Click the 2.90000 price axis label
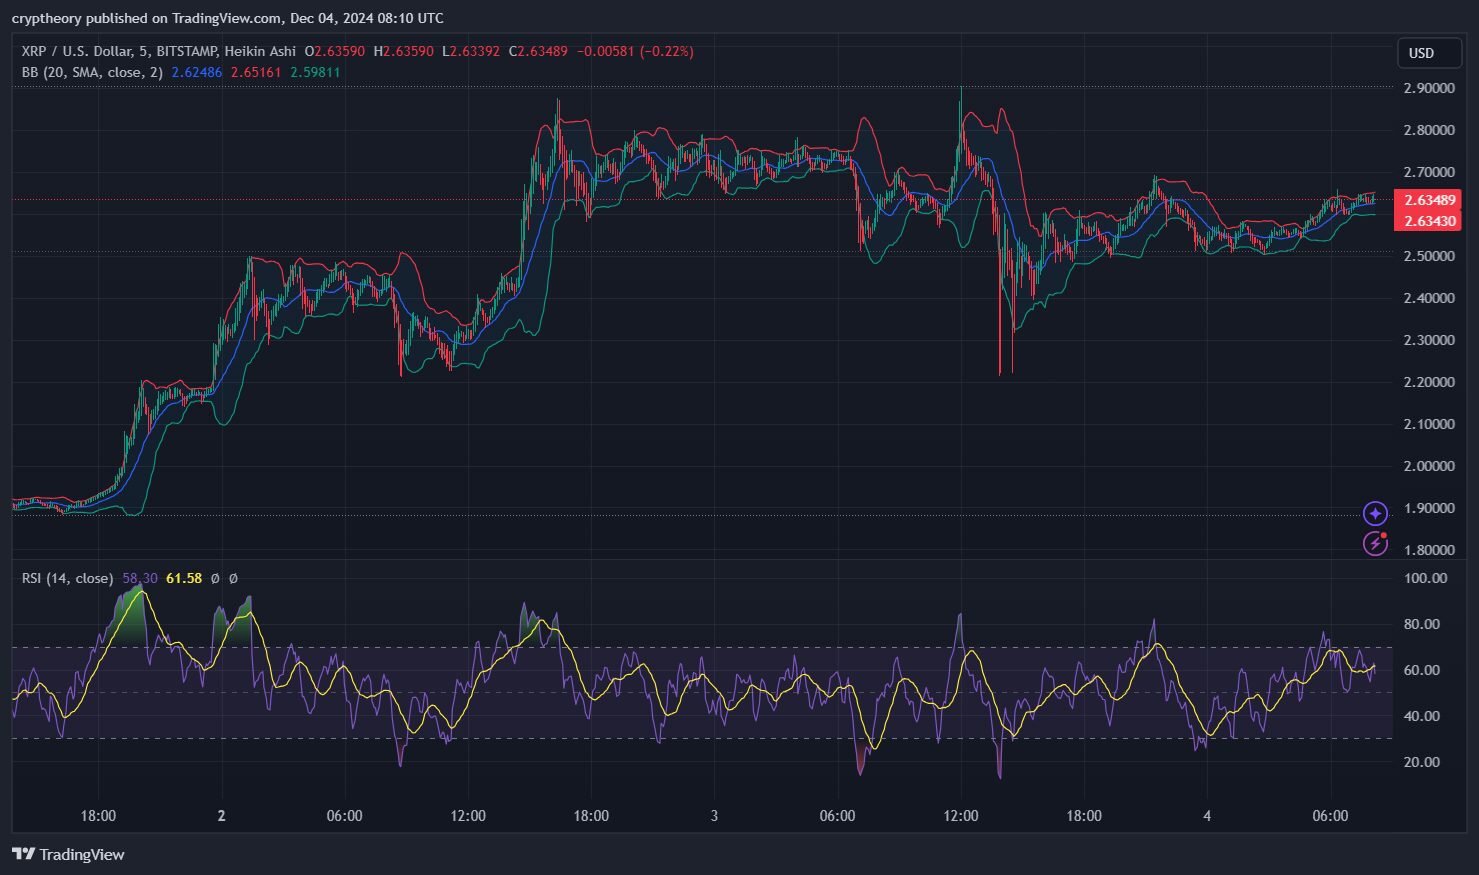The image size is (1479, 875). click(1429, 88)
